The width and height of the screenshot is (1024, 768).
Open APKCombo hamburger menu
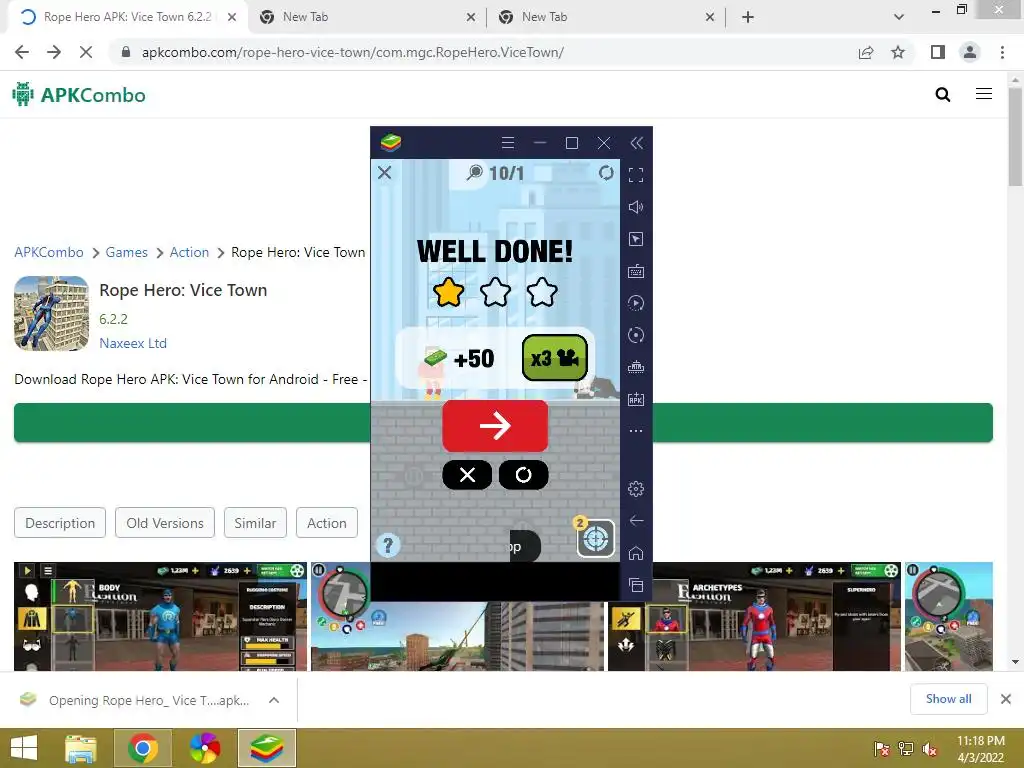pyautogui.click(x=984, y=94)
